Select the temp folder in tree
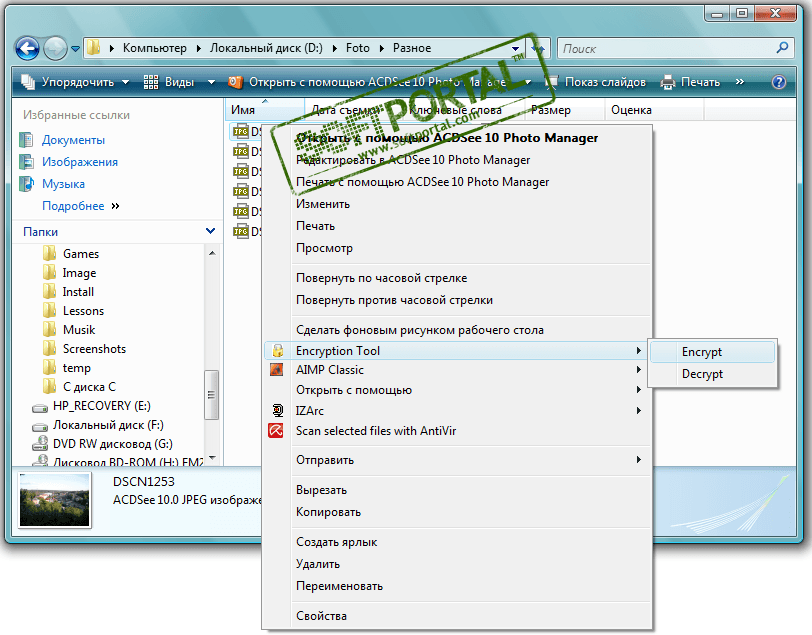812x635 pixels. tap(77, 368)
